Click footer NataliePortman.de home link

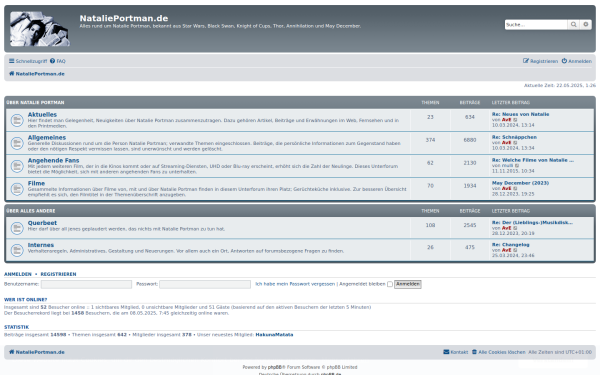tap(37, 352)
